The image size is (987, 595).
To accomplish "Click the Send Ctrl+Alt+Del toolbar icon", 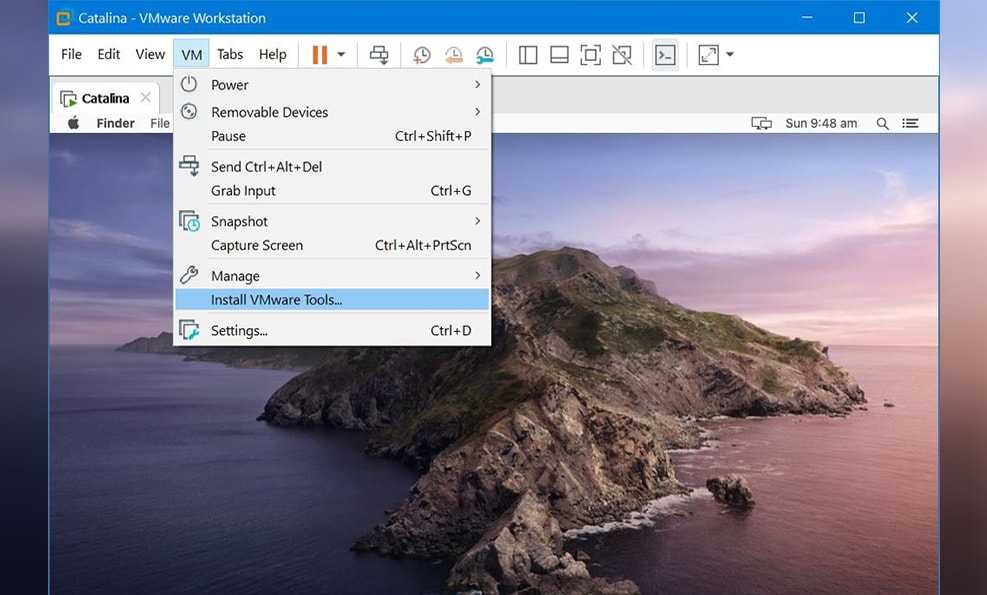I will pos(379,55).
